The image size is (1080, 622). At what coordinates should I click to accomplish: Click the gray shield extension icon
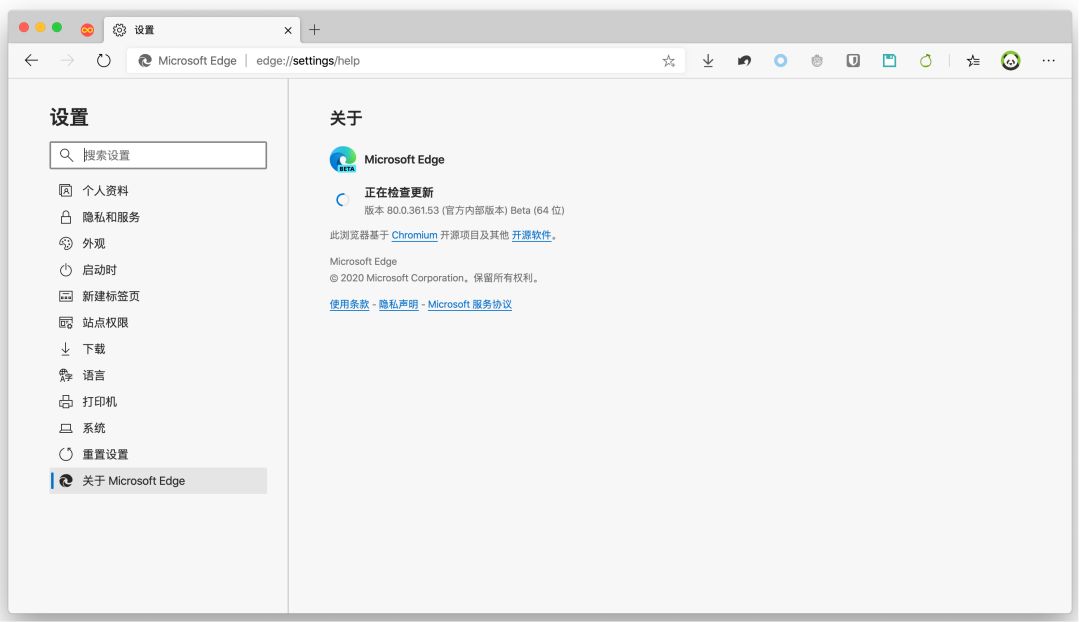pos(817,61)
